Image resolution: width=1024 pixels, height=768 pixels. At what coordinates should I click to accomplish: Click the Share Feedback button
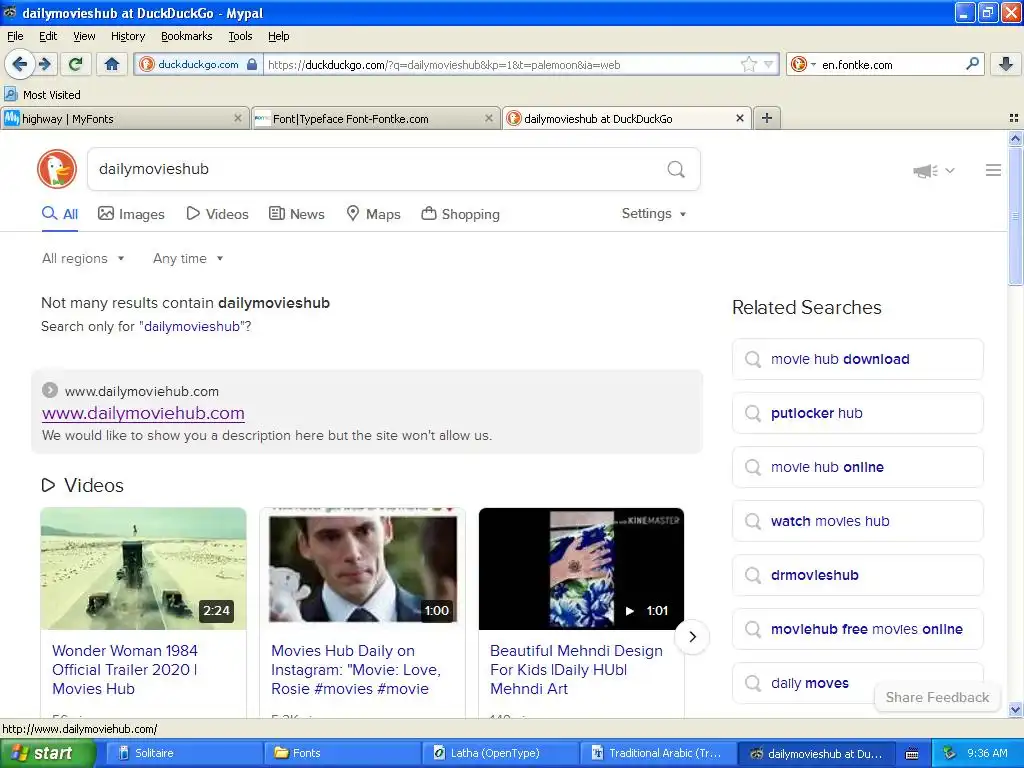(x=937, y=697)
